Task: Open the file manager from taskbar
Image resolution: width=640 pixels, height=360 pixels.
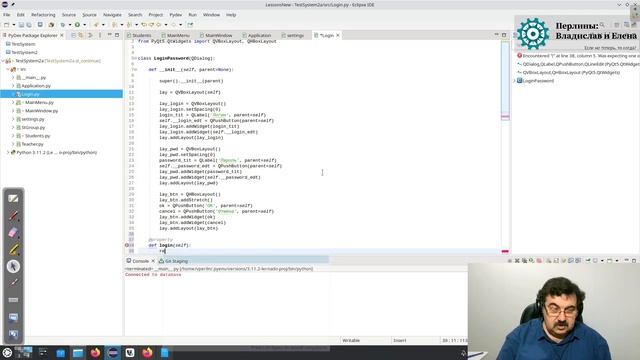Action: pos(78,353)
